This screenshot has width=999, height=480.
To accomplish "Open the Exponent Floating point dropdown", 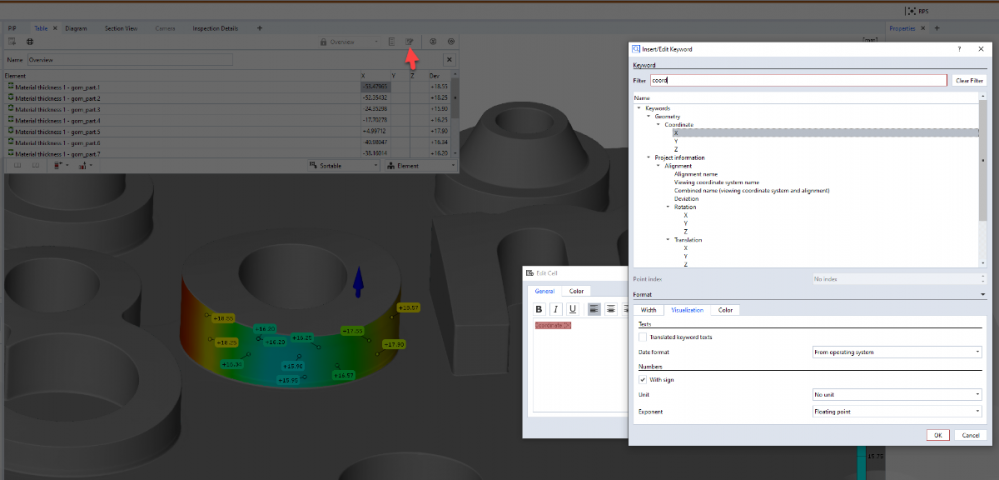I will [897, 410].
